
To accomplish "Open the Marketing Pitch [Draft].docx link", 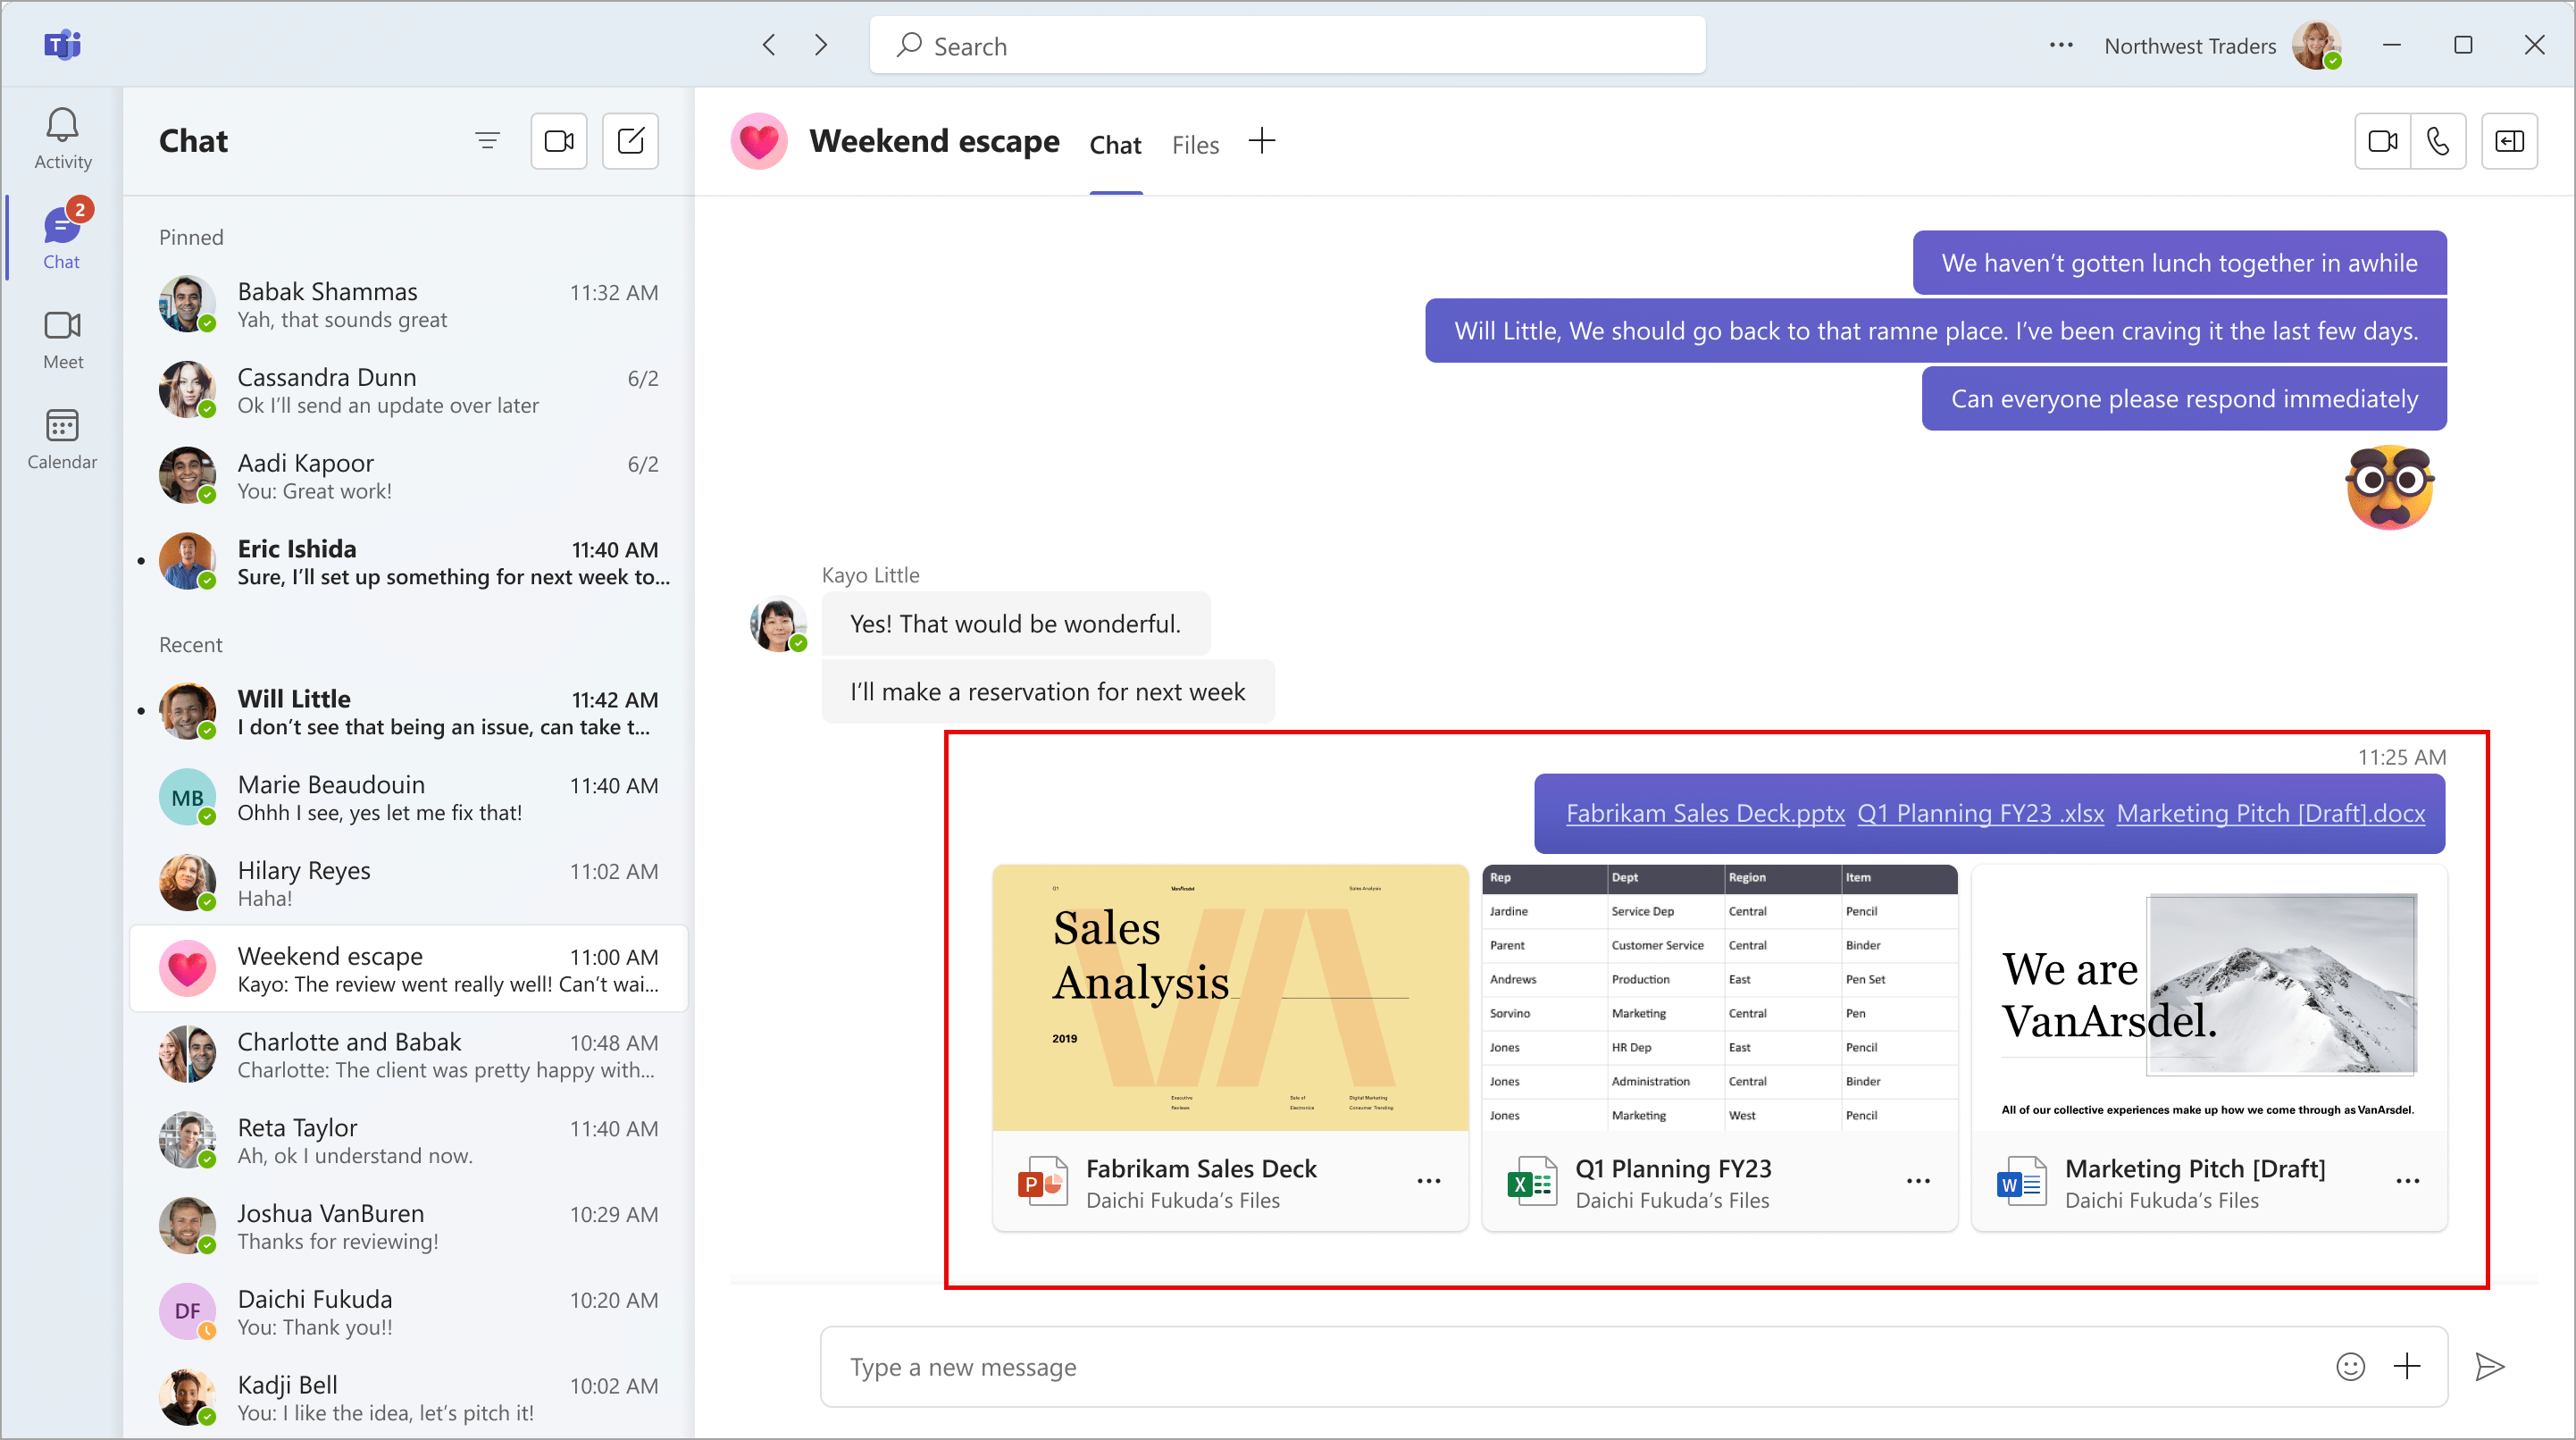I will (2270, 813).
